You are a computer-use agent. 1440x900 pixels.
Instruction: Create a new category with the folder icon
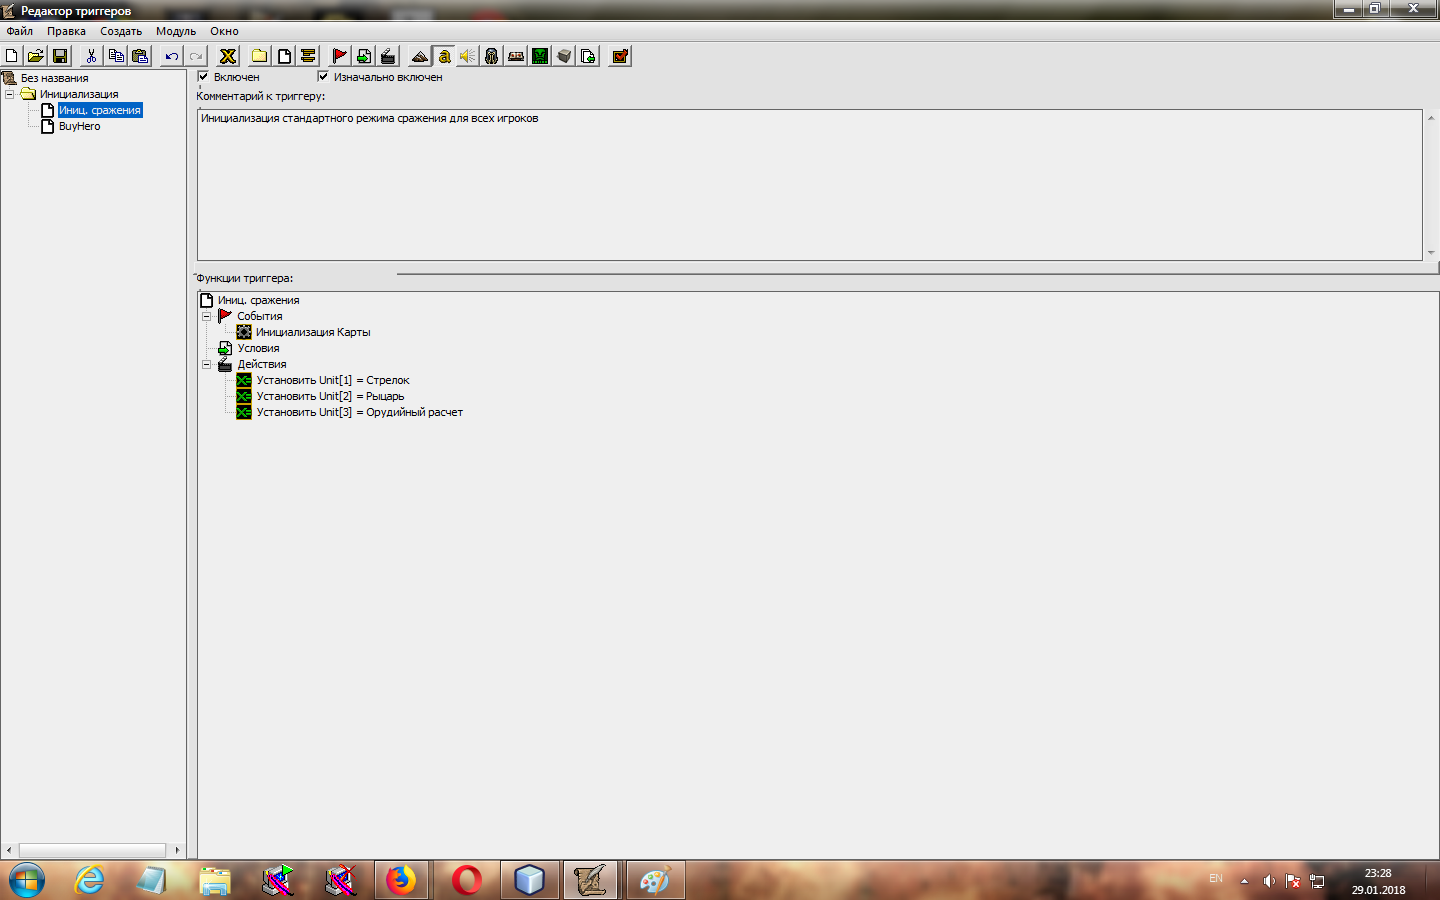260,56
